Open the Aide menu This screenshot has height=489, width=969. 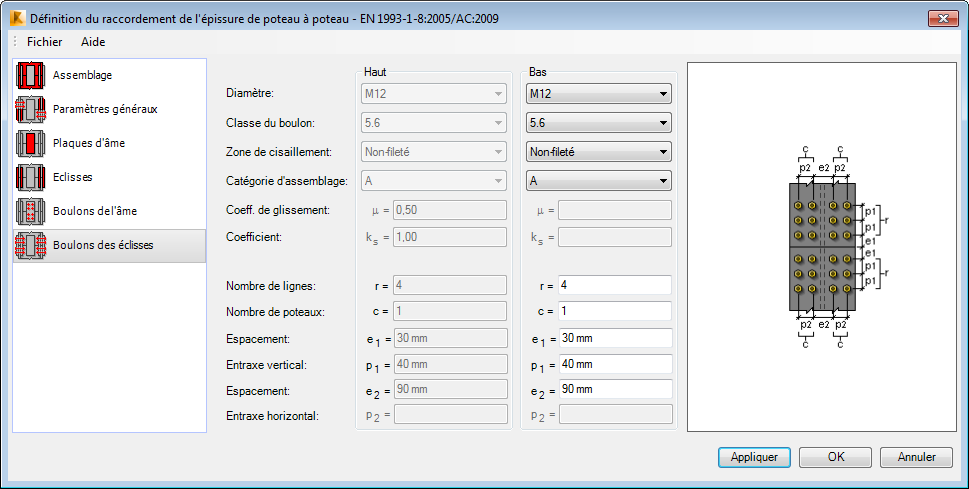(x=93, y=42)
